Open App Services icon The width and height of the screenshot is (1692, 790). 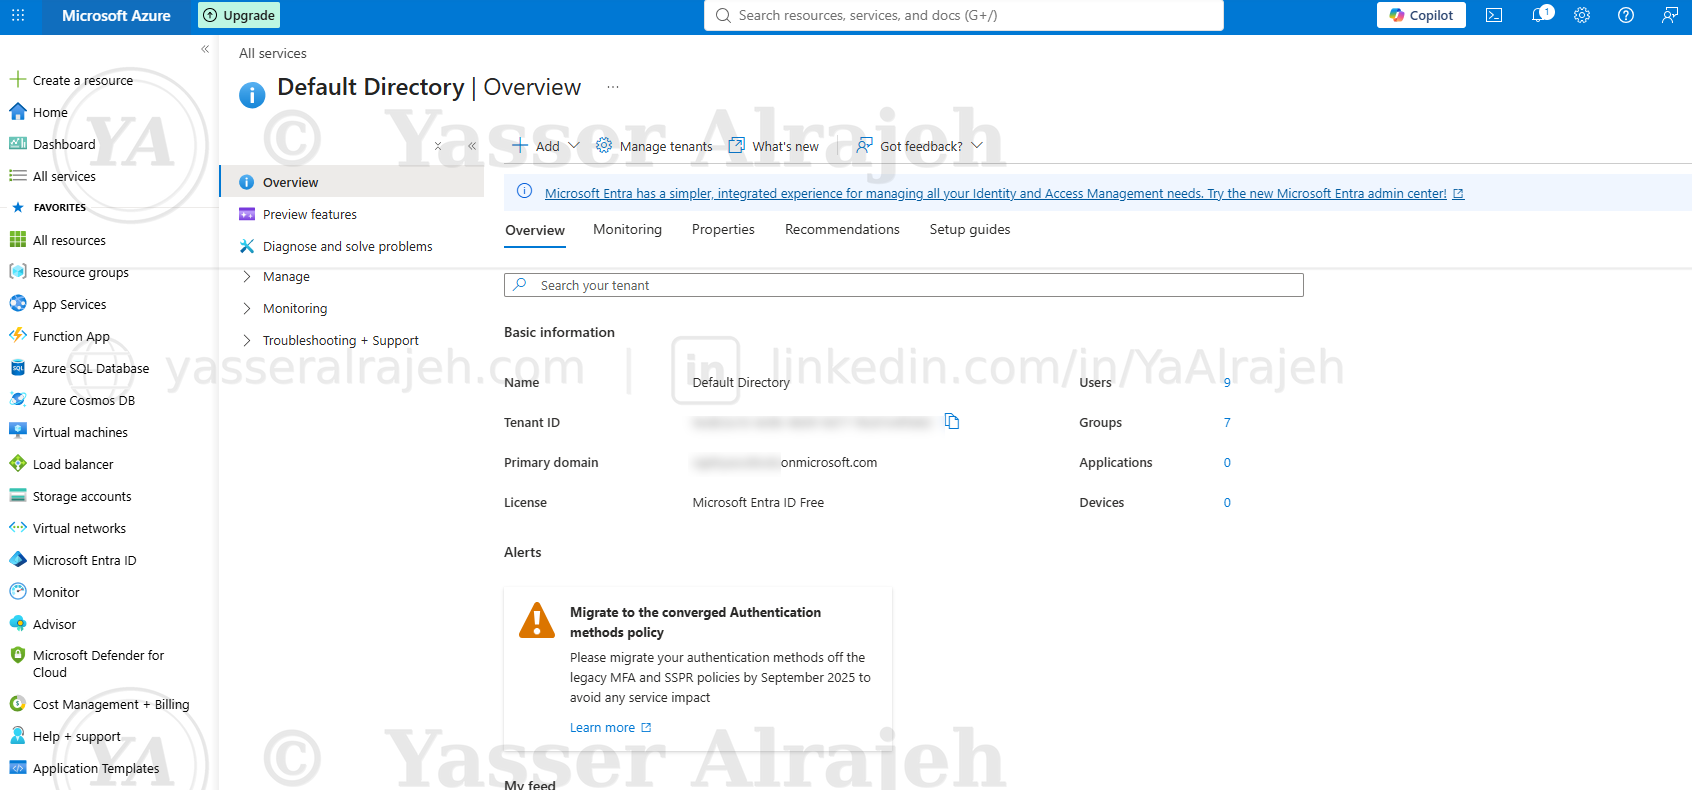[18, 304]
